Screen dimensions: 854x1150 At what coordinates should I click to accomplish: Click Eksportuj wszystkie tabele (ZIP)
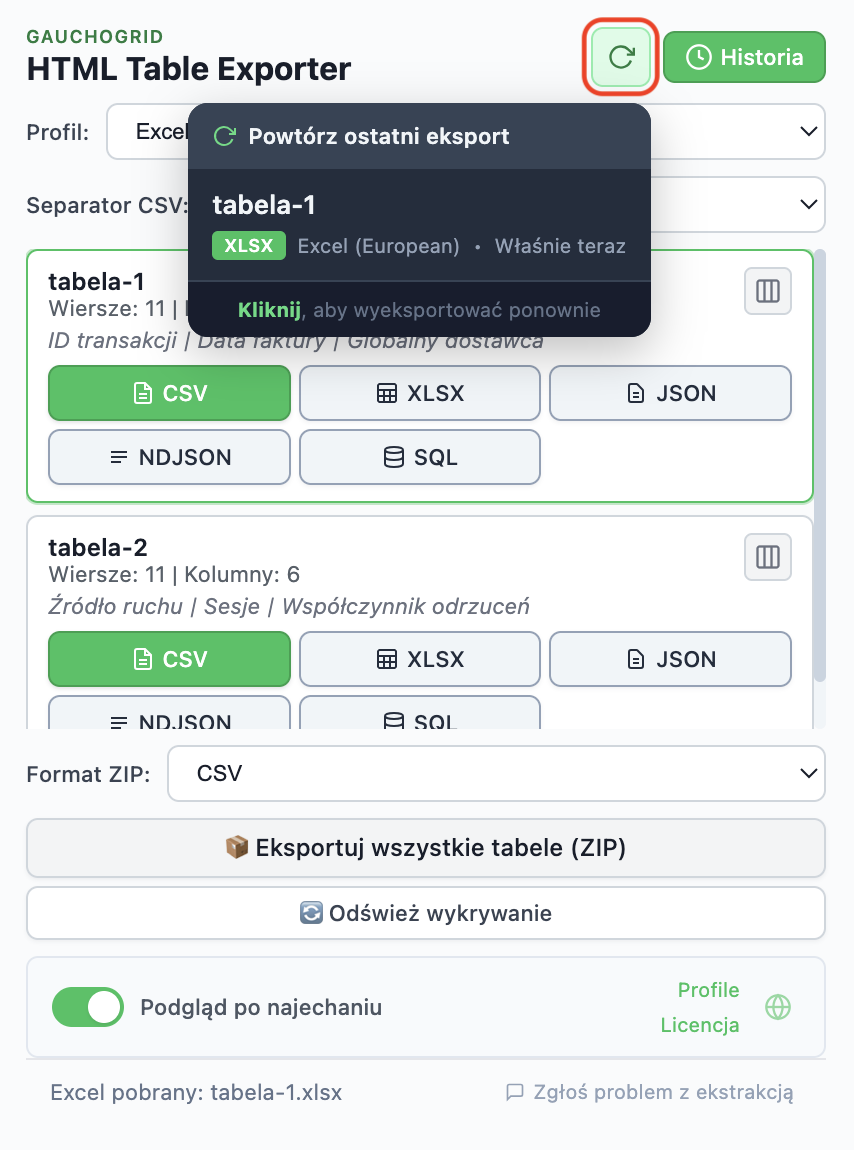[426, 848]
